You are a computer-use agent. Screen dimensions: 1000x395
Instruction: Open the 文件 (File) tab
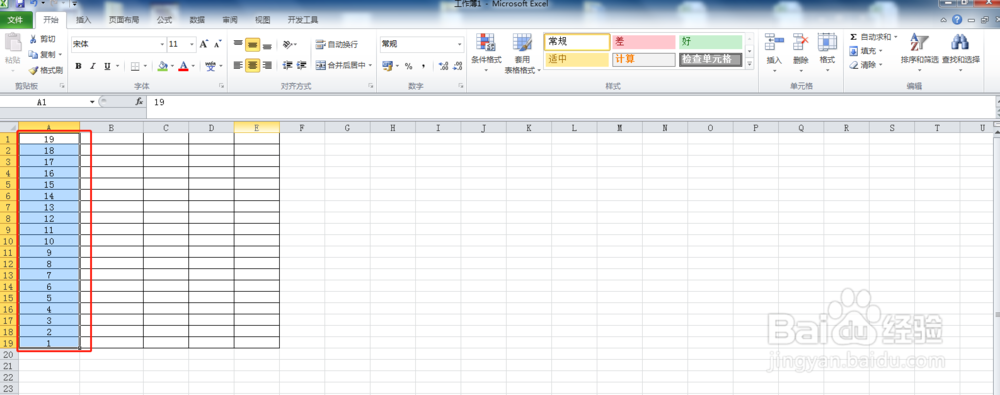pos(15,20)
